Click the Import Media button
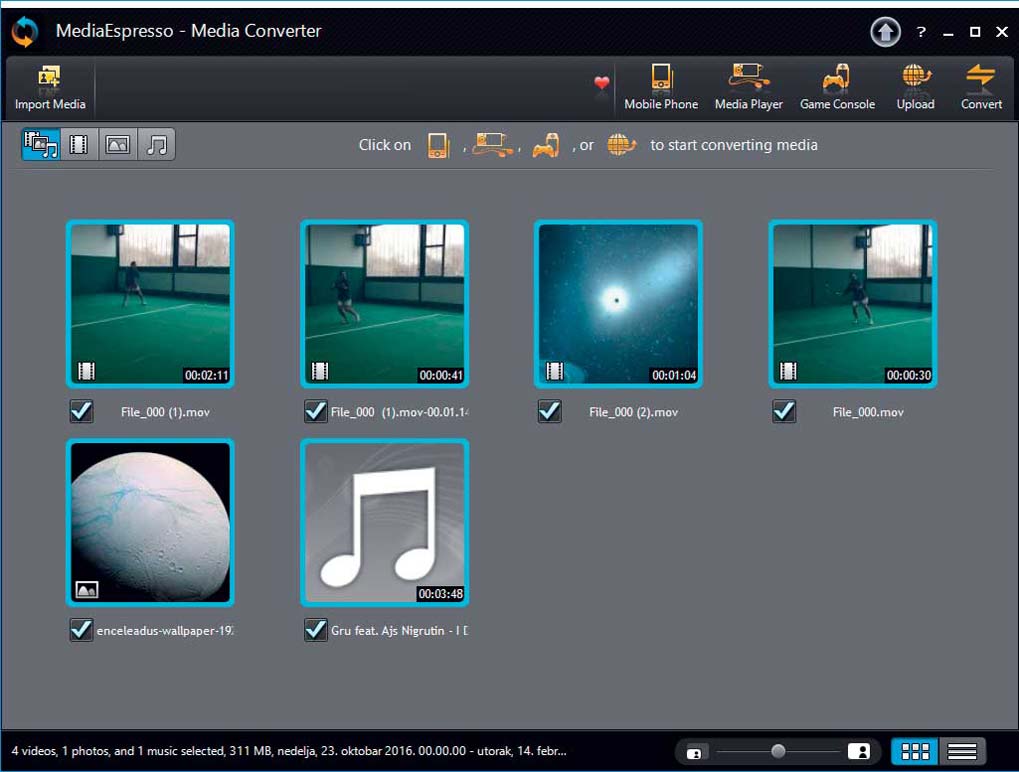 tap(50, 88)
